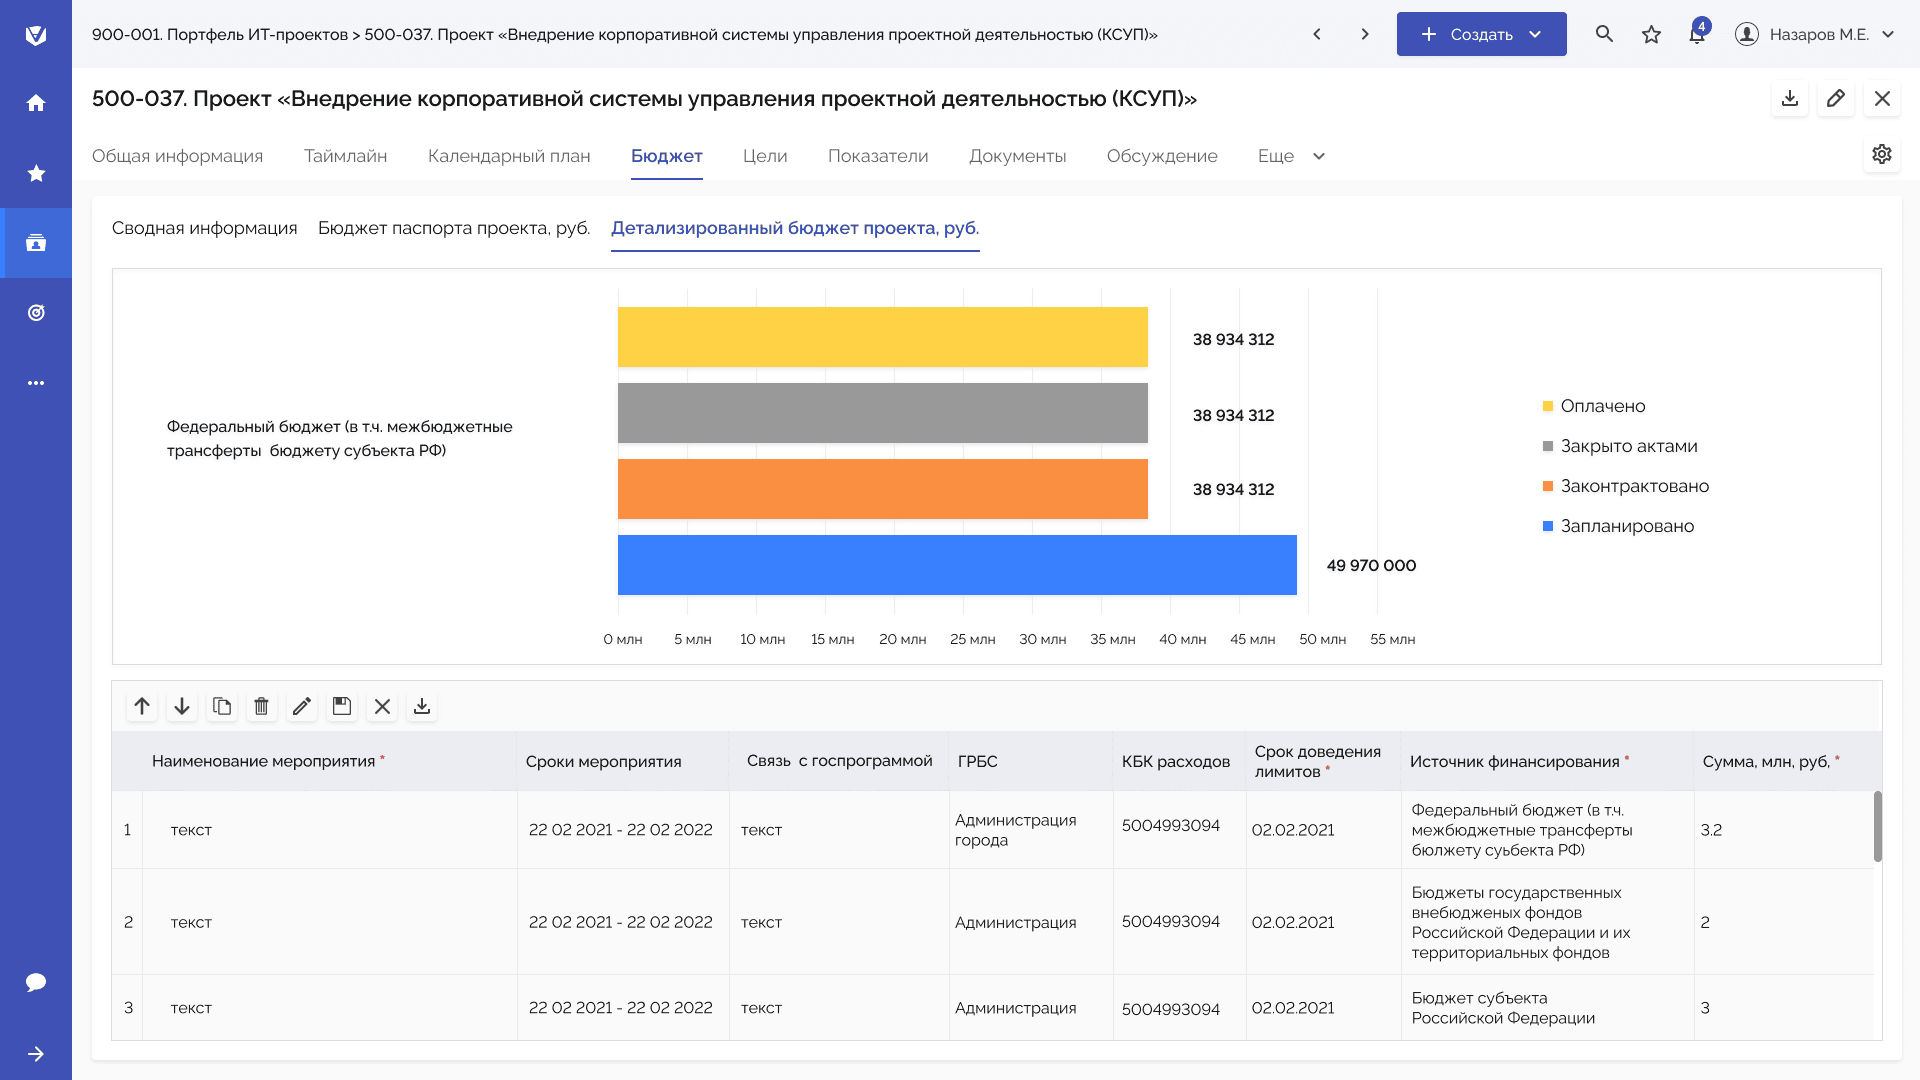Screen dimensions: 1920x1080
Task: Open notifications bell icon
Action: pyautogui.click(x=1697, y=35)
